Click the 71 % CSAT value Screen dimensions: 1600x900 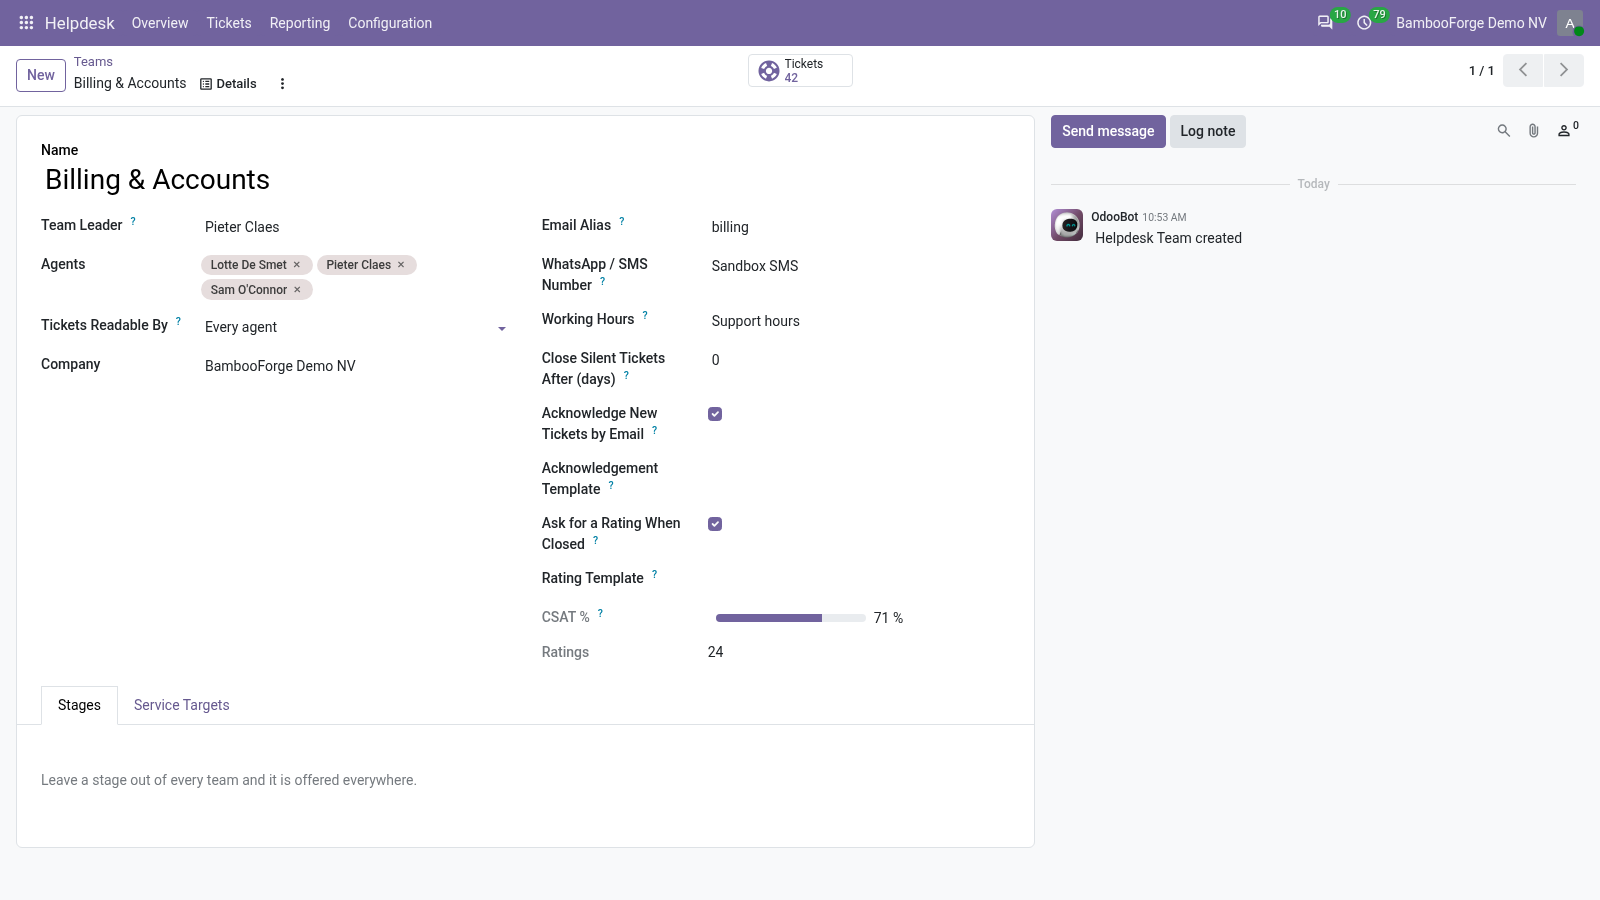888,618
